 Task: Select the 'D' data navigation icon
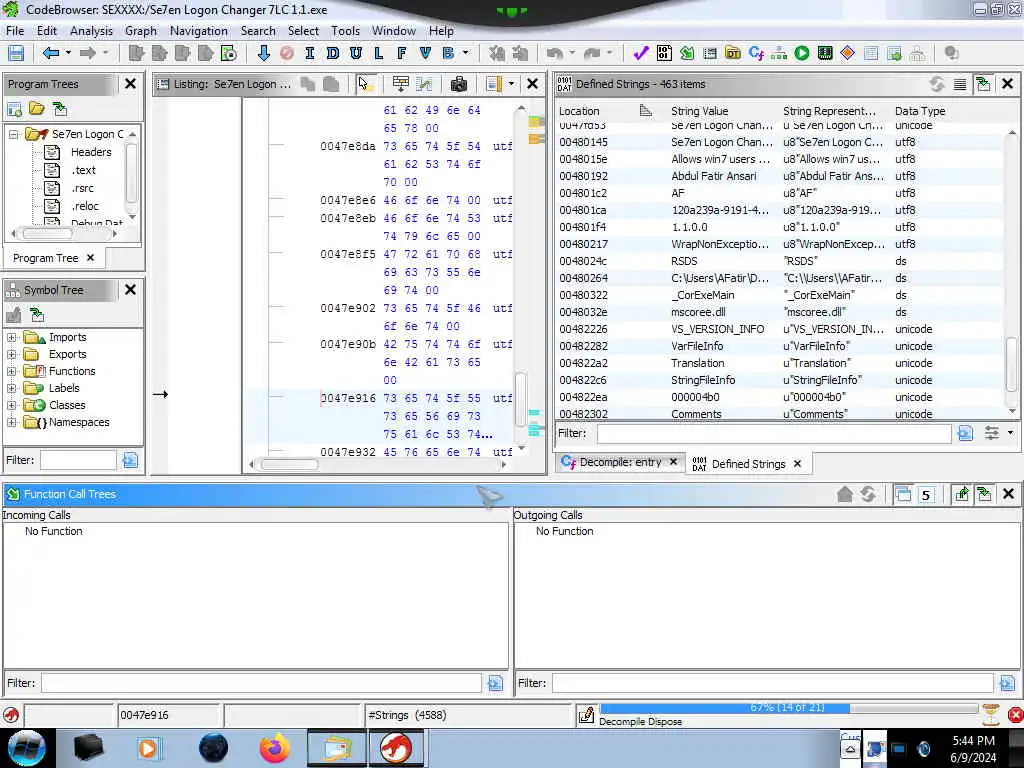[x=332, y=54]
